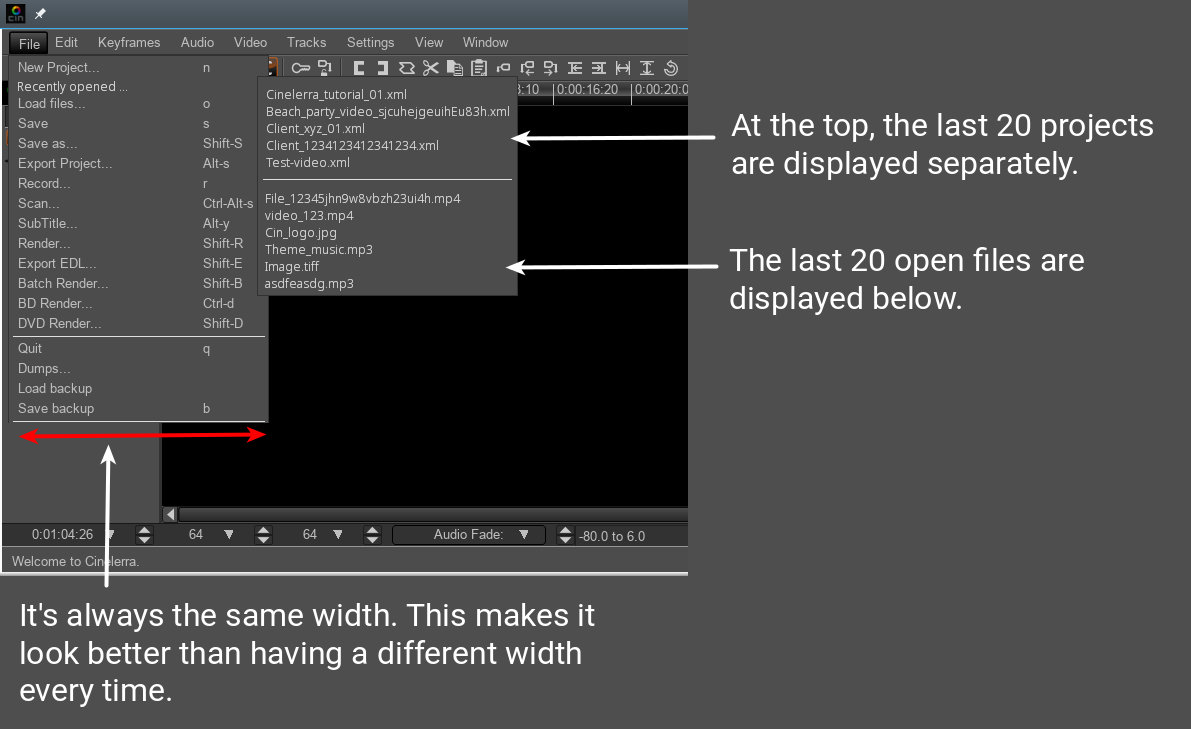
Task: Click the paste clipboard icon
Action: pos(479,68)
